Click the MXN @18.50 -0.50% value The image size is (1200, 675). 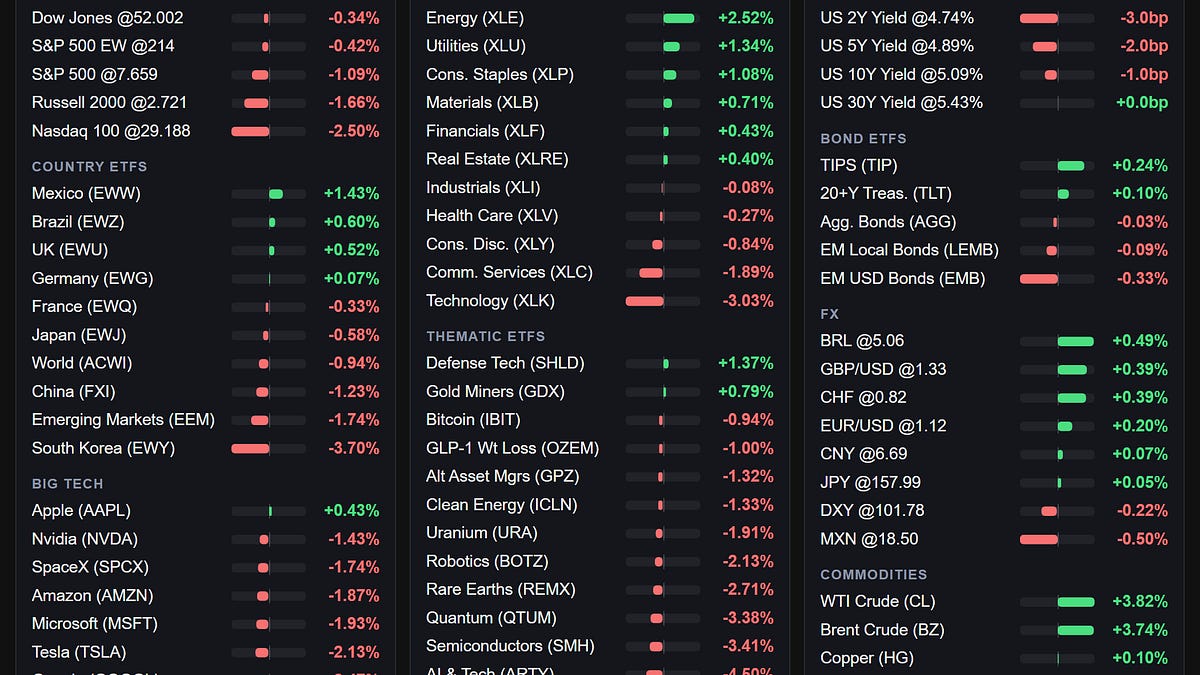pyautogui.click(x=1140, y=539)
